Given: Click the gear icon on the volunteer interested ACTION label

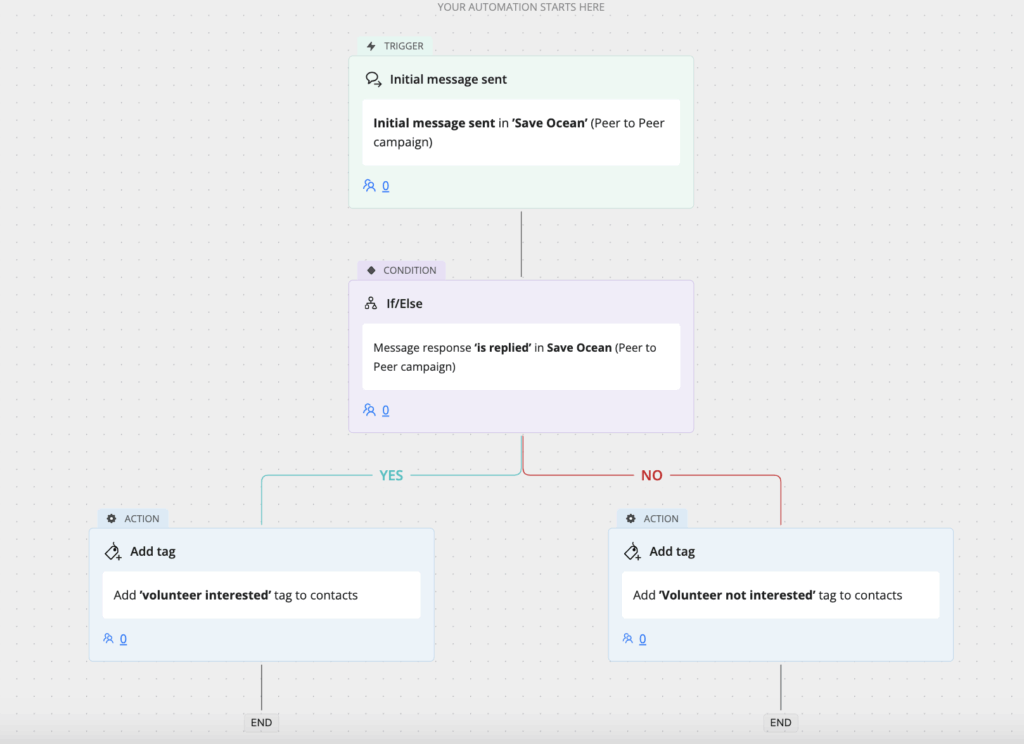Looking at the screenshot, I should pyautogui.click(x=112, y=519).
